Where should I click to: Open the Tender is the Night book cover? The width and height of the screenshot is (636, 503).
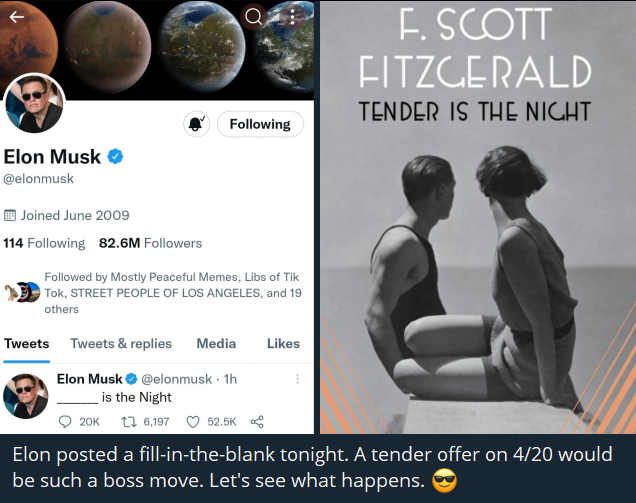tap(477, 217)
